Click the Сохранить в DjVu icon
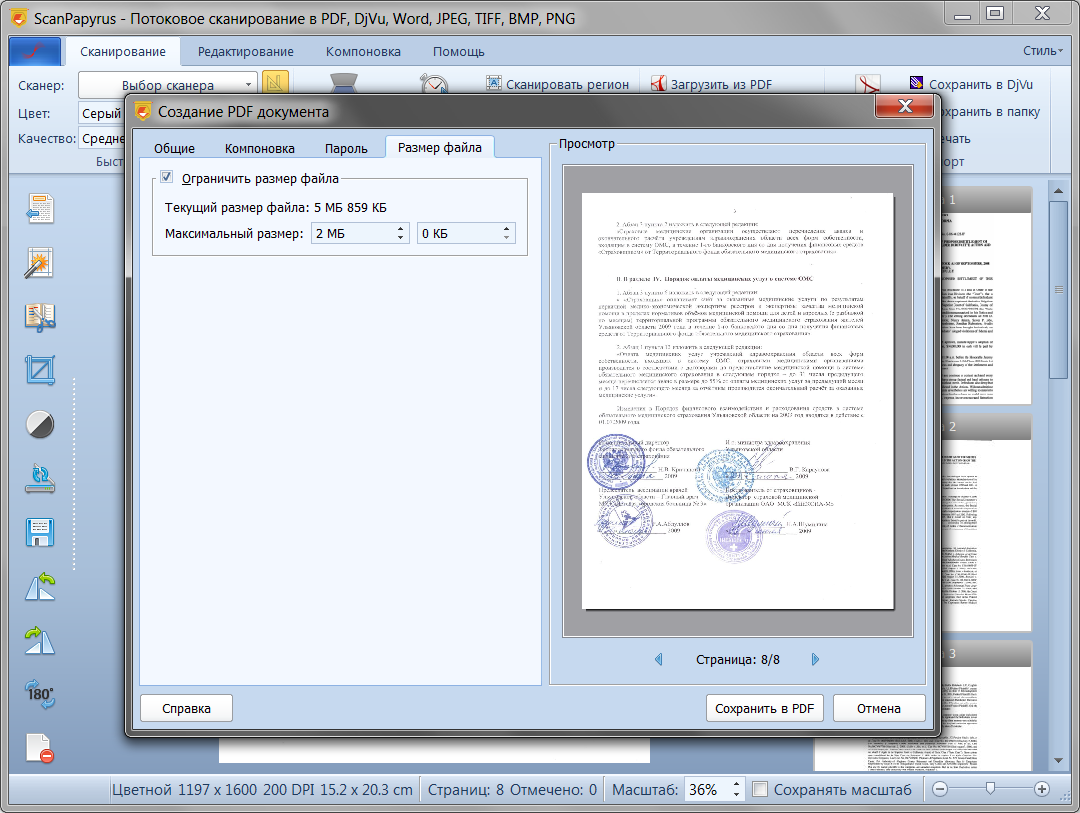The width and height of the screenshot is (1080, 813). coord(916,83)
